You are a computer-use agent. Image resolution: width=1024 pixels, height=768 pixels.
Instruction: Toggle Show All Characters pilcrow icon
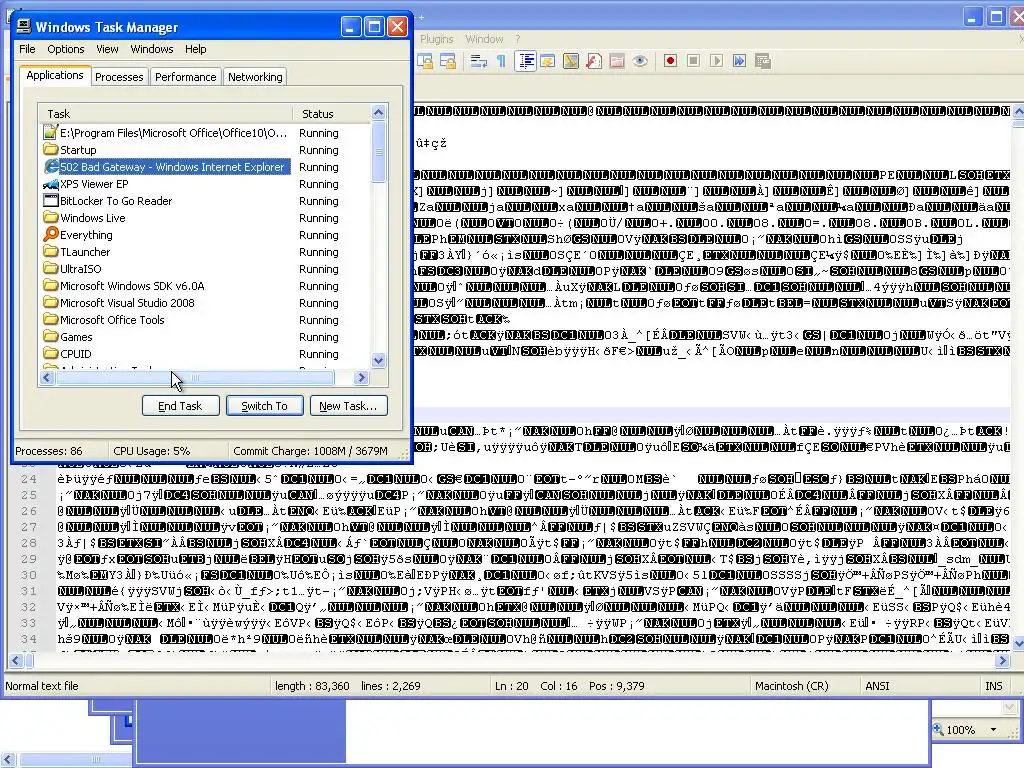pyautogui.click(x=501, y=61)
